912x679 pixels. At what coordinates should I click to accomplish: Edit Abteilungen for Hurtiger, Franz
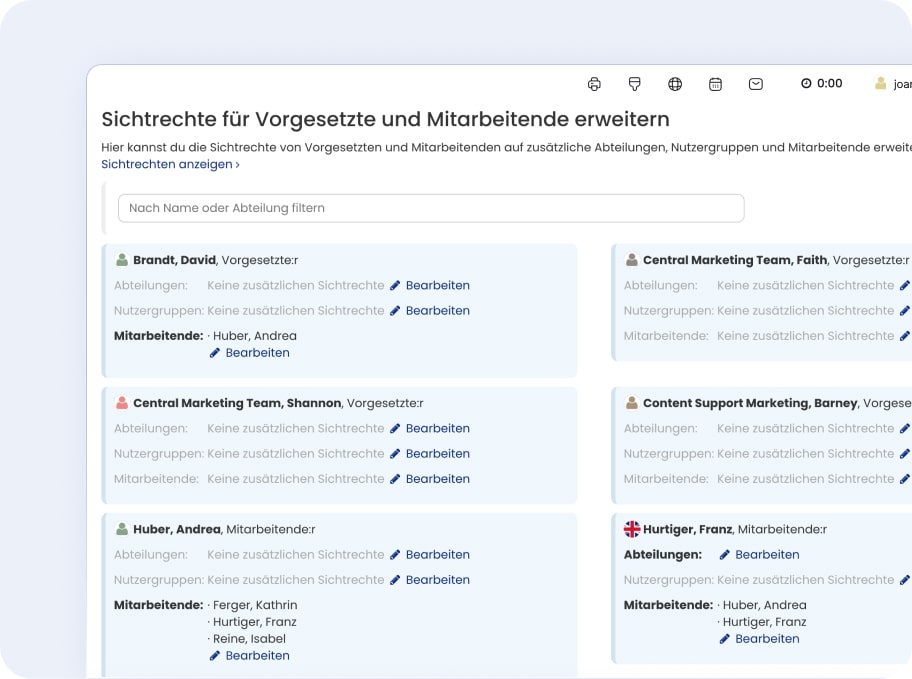click(x=759, y=555)
